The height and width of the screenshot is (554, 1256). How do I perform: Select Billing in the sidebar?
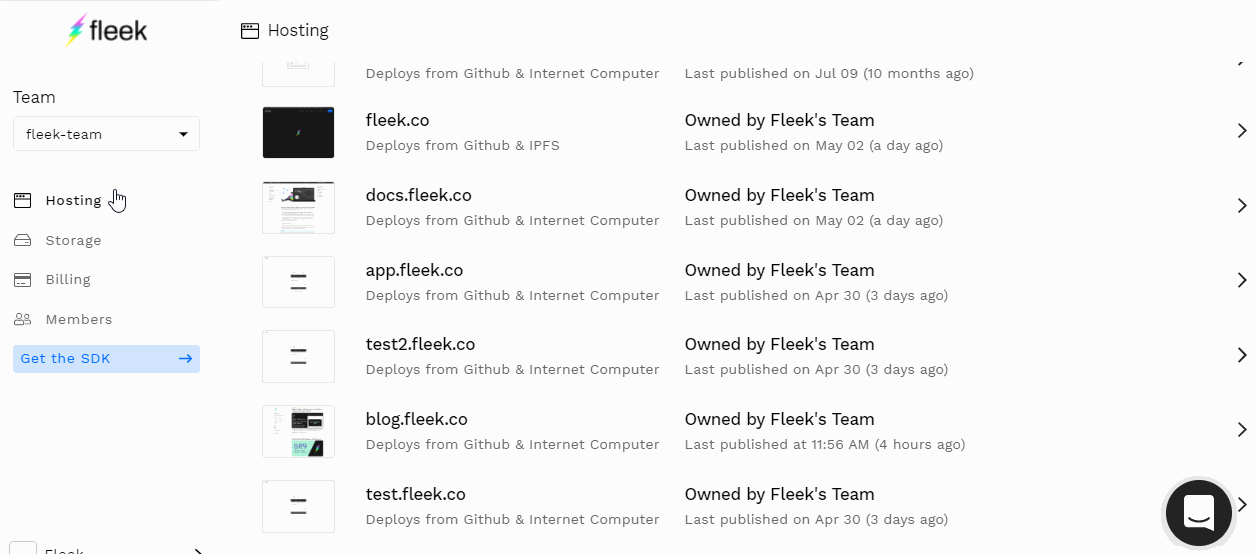68,280
